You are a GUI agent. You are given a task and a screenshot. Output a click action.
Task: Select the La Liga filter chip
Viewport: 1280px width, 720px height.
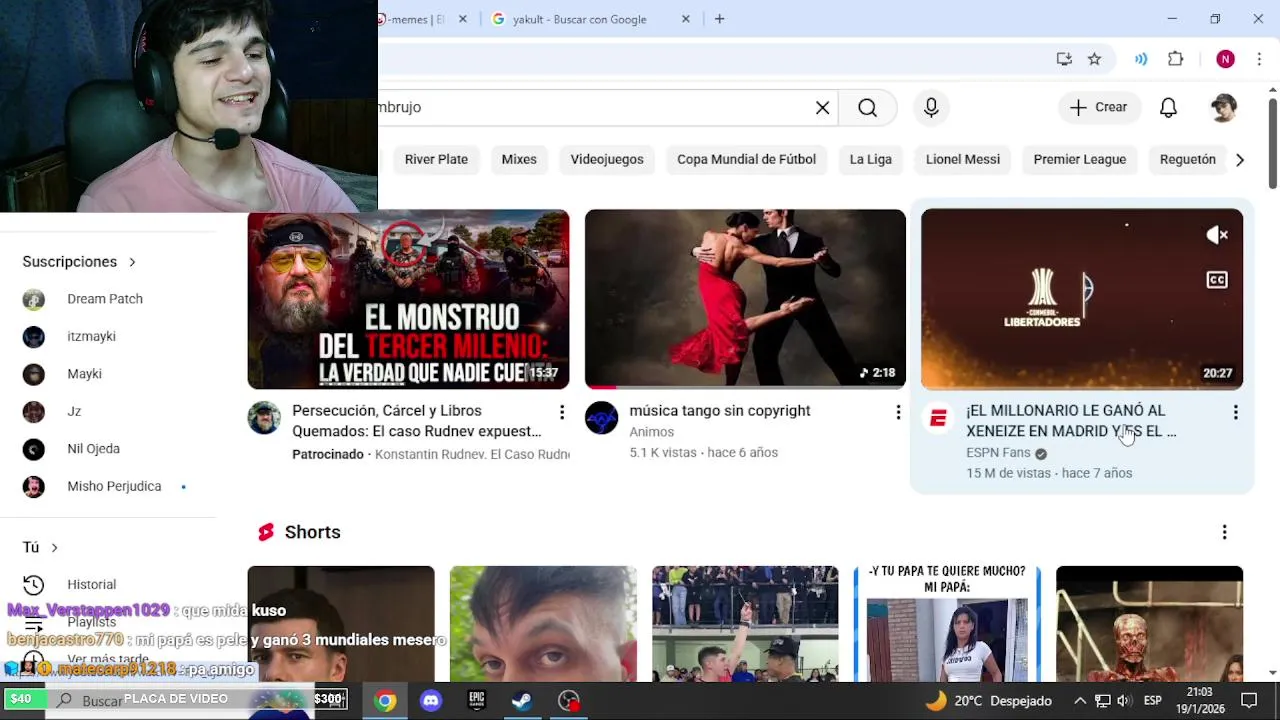tap(870, 159)
